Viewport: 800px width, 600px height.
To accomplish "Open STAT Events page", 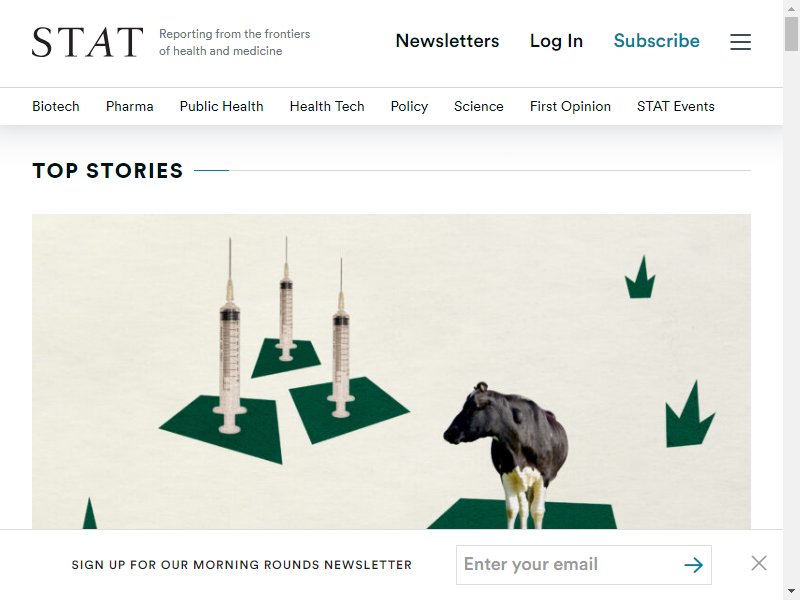I will (x=676, y=106).
